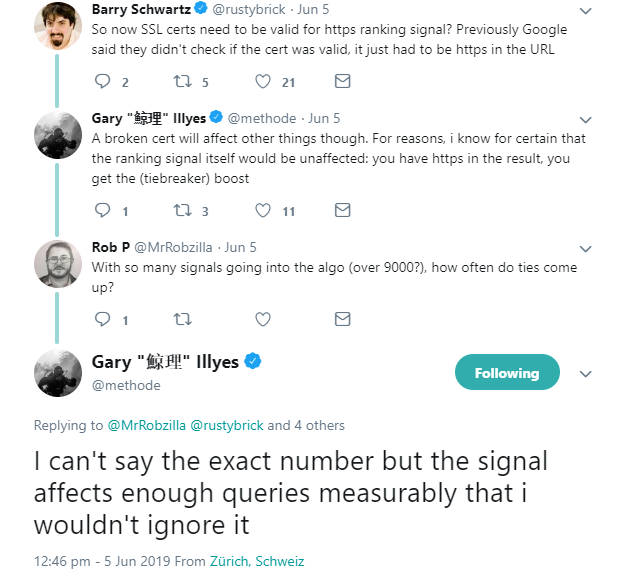This screenshot has width=624, height=577.
Task: Reply to Gary's broken cert tweet
Action: [102, 211]
